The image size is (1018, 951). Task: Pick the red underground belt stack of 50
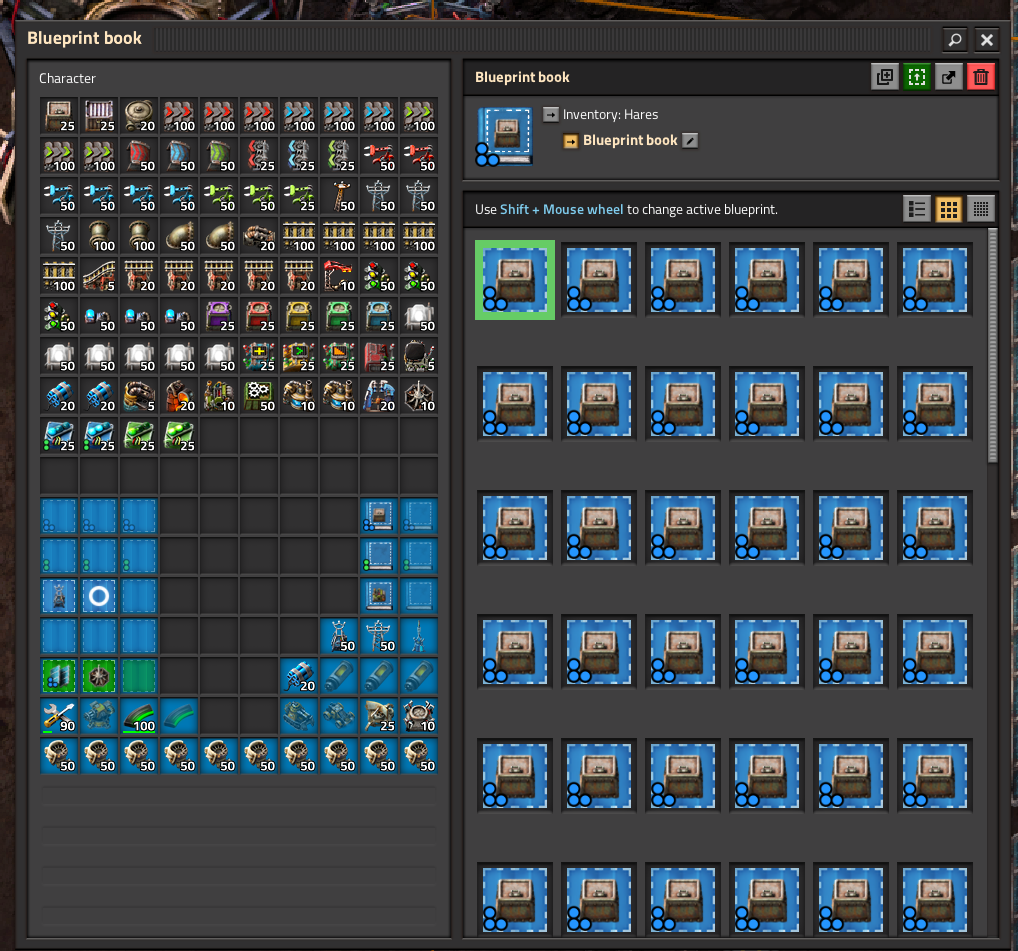(x=139, y=156)
